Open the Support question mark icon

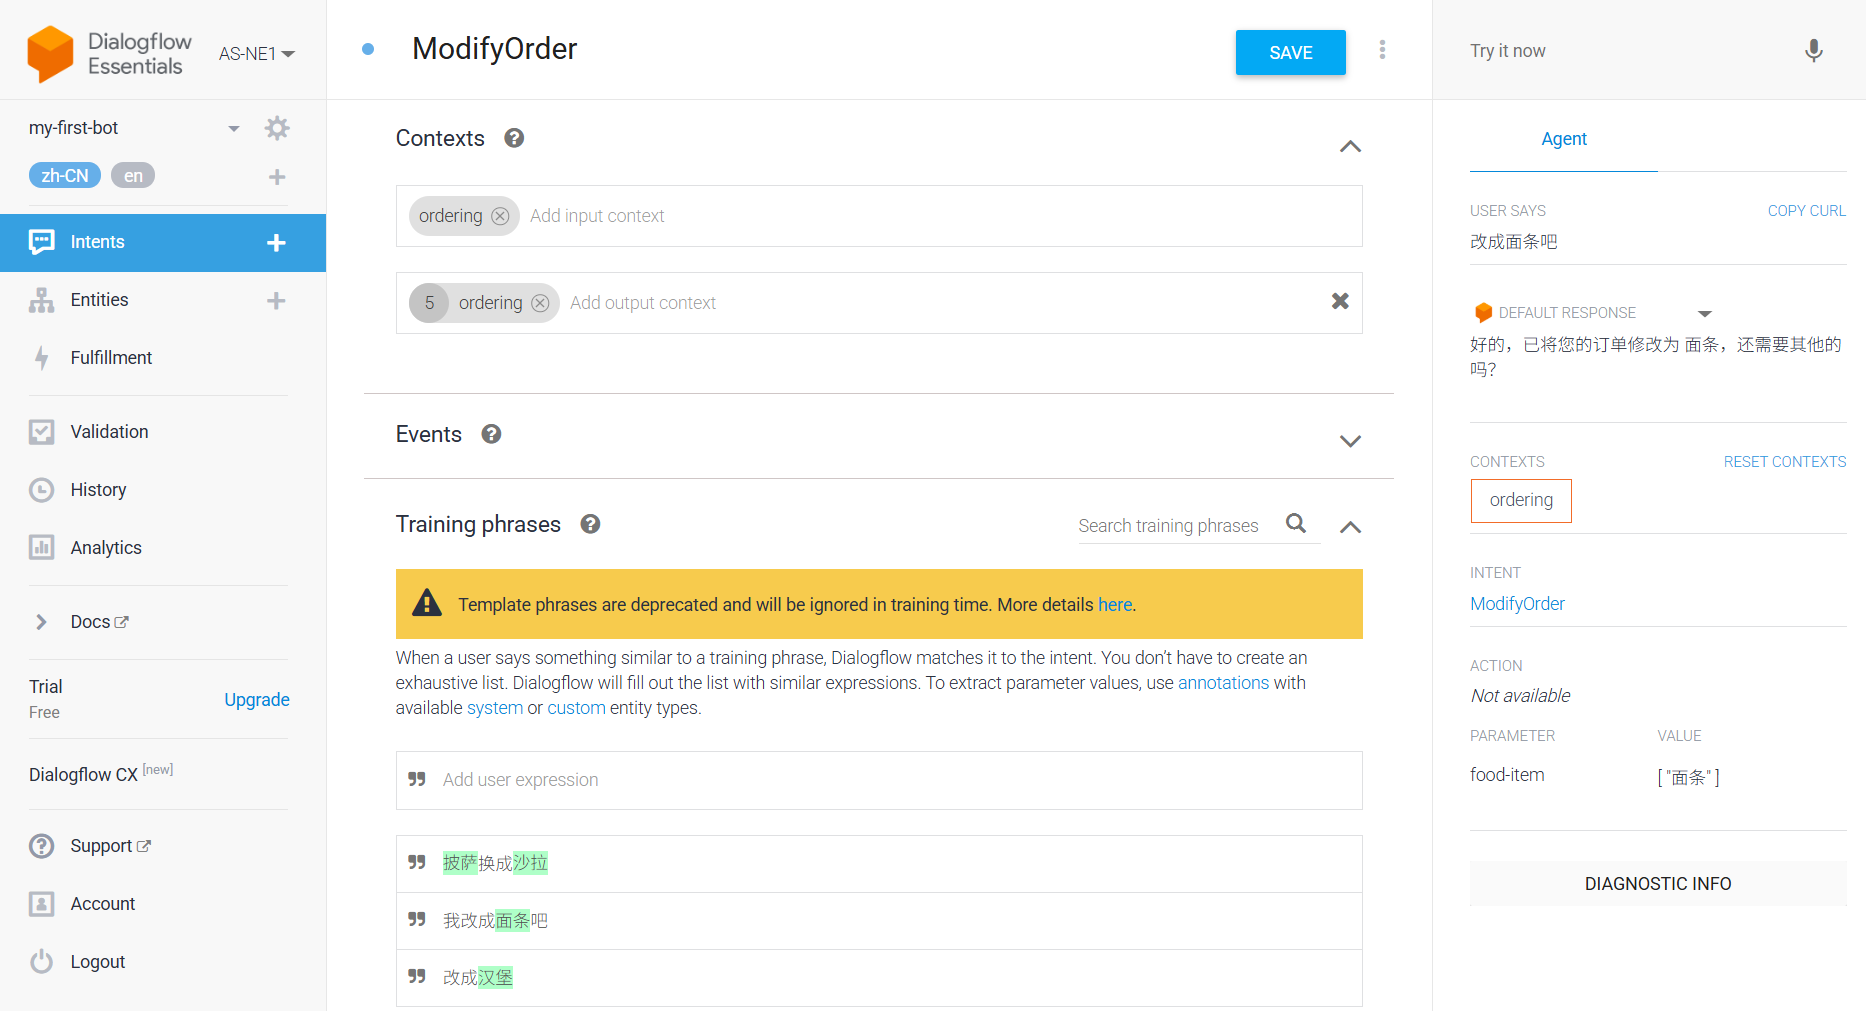click(x=42, y=846)
